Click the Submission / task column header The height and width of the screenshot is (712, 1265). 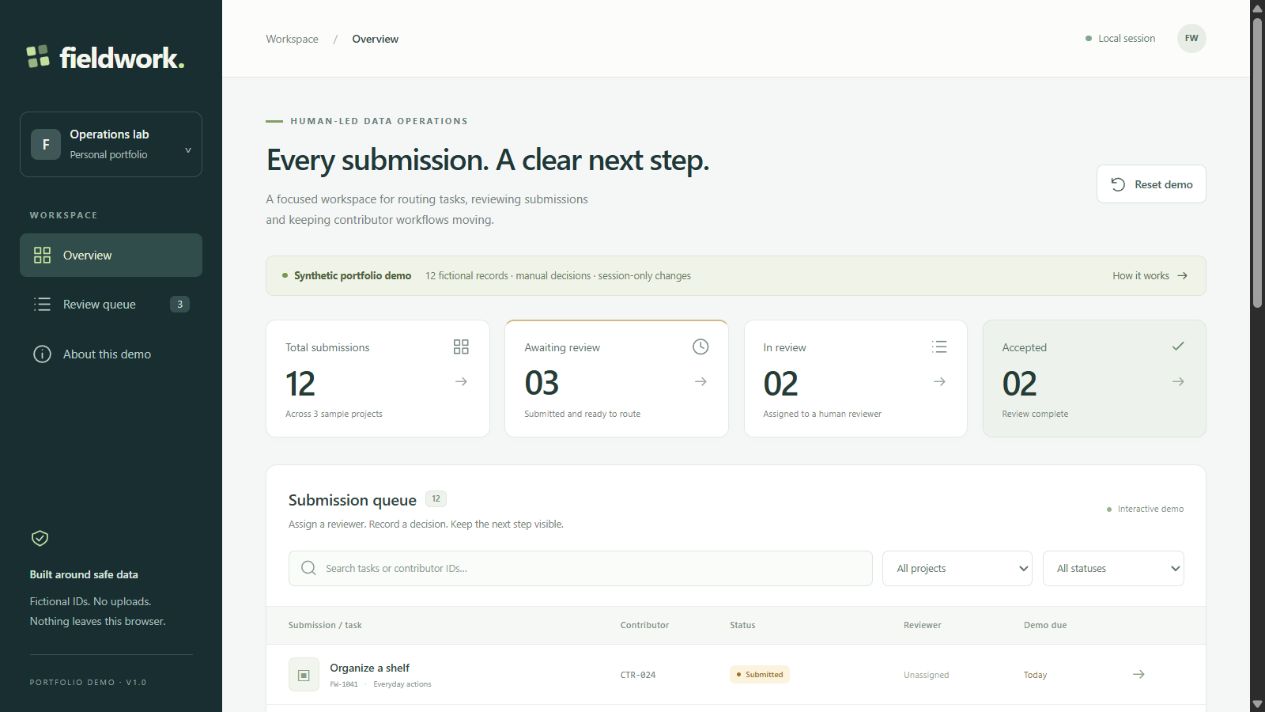[325, 625]
